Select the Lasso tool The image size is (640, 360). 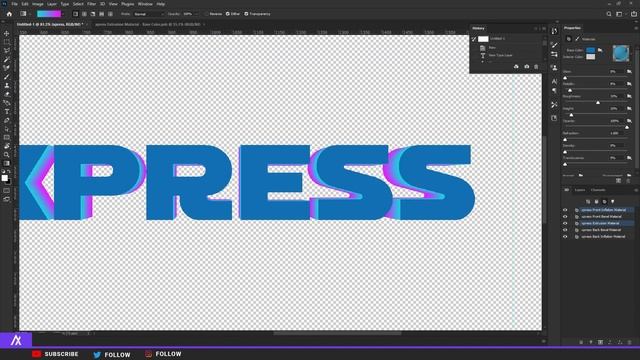pos(7,51)
